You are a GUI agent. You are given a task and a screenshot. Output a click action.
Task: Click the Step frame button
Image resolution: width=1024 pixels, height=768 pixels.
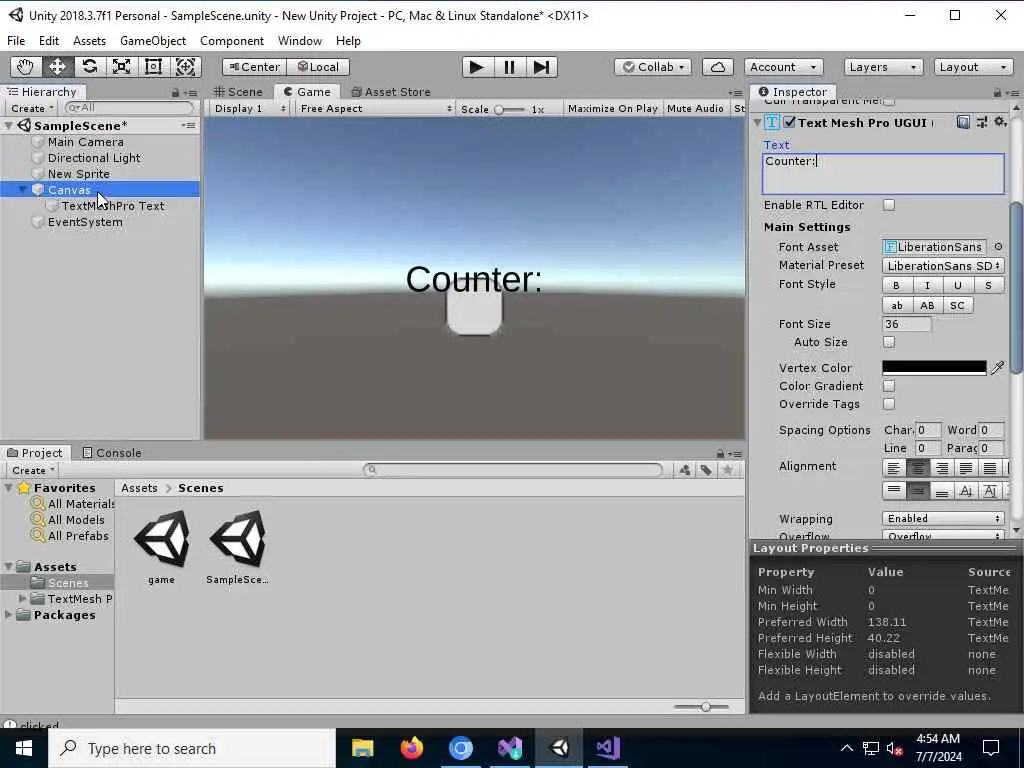click(x=541, y=67)
